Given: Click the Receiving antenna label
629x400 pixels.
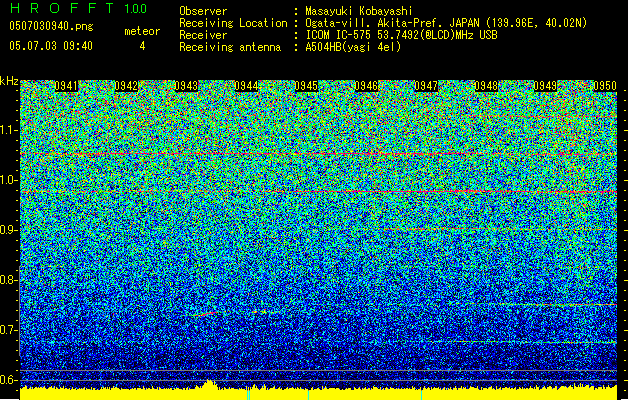Looking at the screenshot, I should pos(230,47).
